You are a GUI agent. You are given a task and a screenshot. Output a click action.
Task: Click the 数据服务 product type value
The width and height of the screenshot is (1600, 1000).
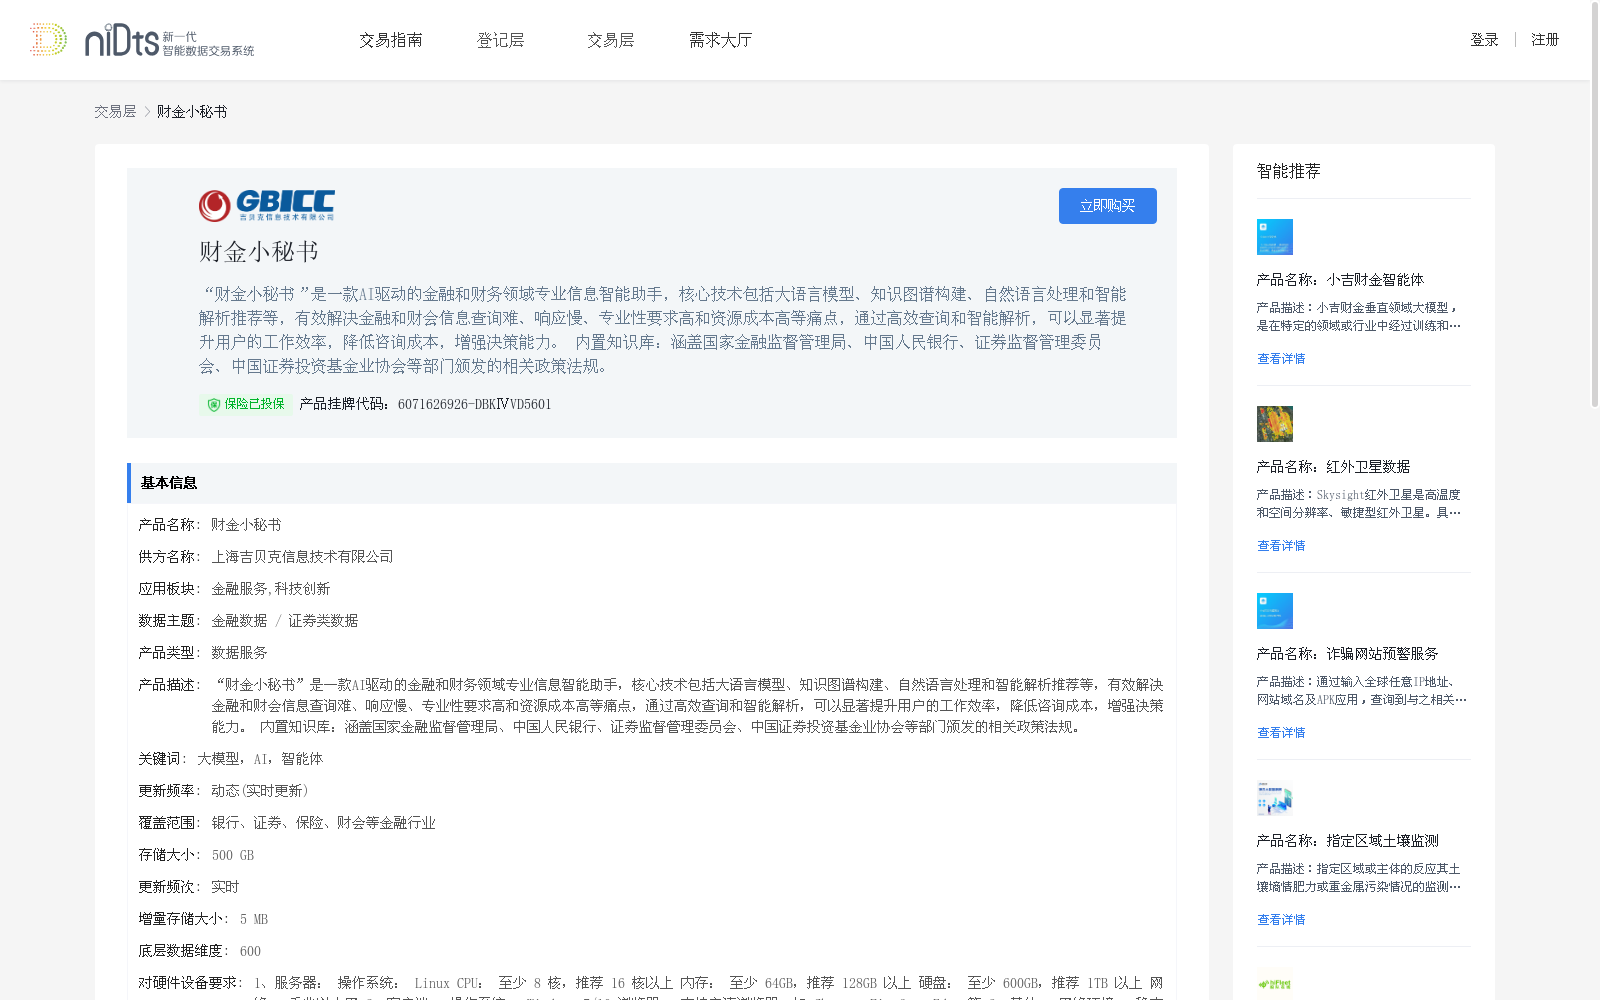tap(239, 653)
